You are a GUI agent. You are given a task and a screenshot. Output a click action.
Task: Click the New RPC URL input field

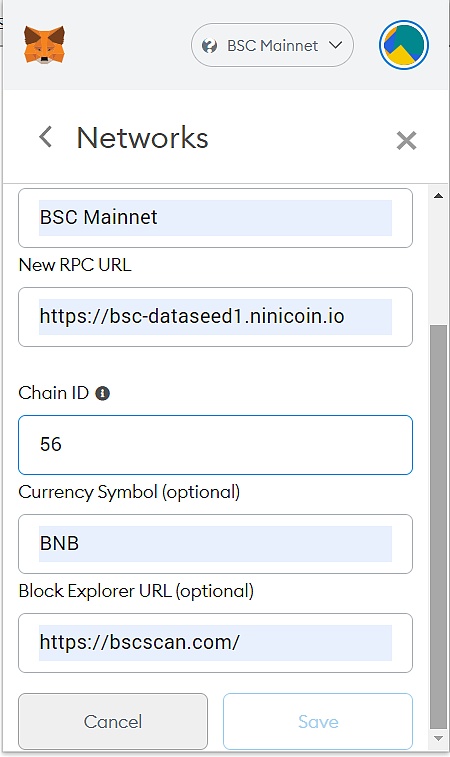(215, 317)
